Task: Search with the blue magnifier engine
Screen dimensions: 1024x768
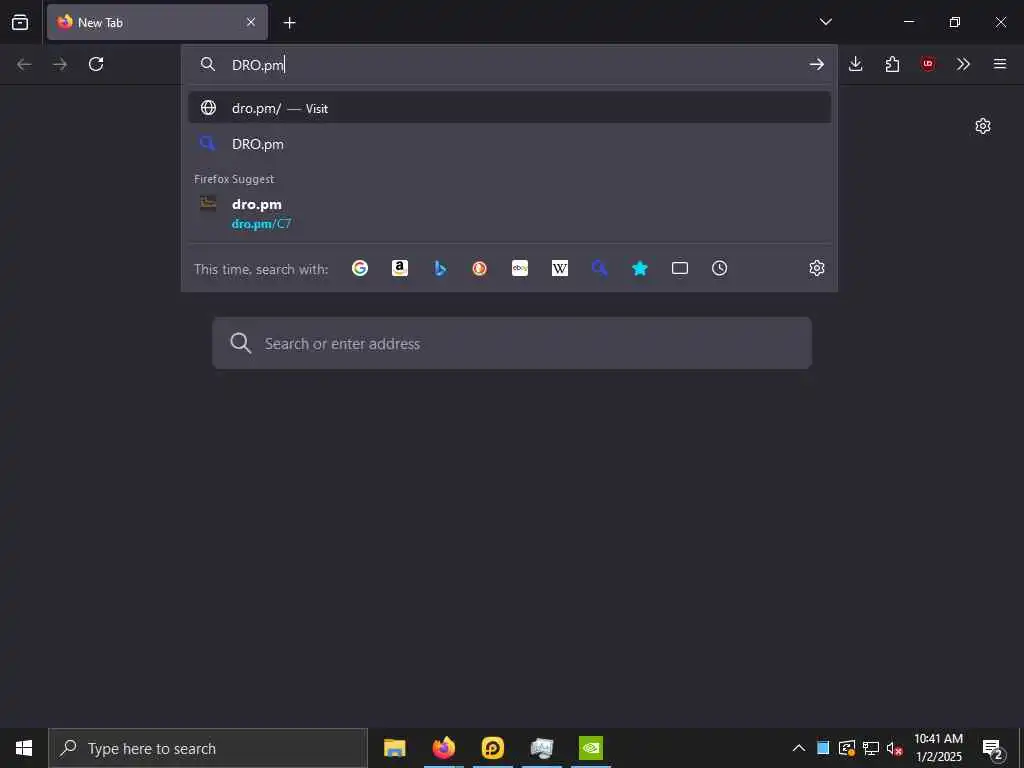Action: 600,268
